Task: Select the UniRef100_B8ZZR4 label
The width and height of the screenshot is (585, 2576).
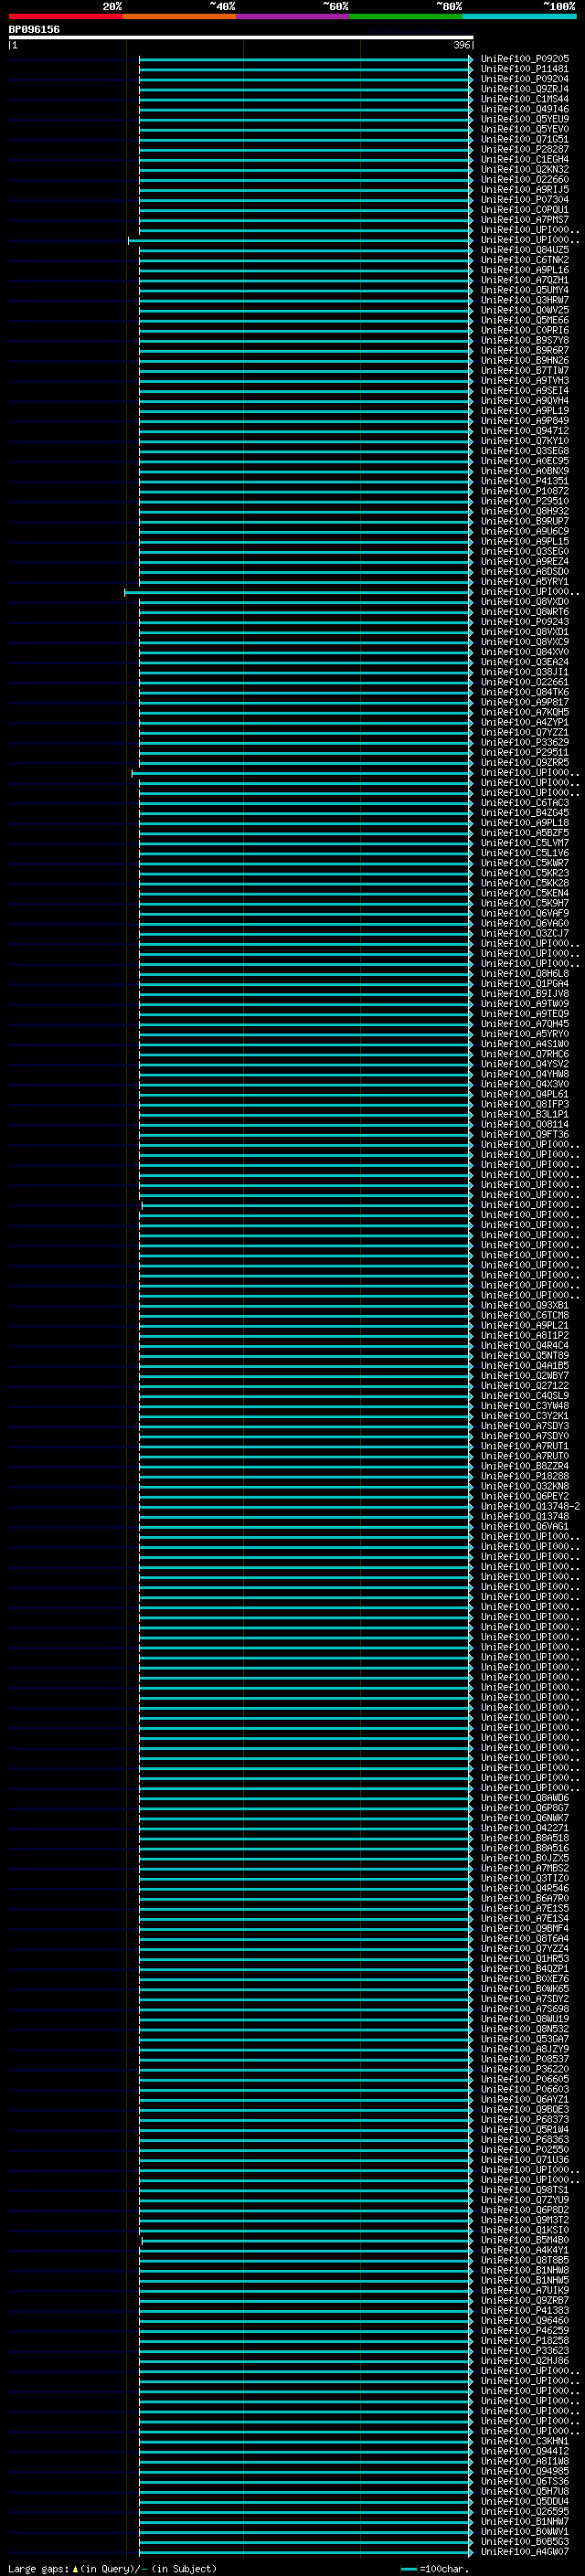Action: click(x=525, y=1466)
